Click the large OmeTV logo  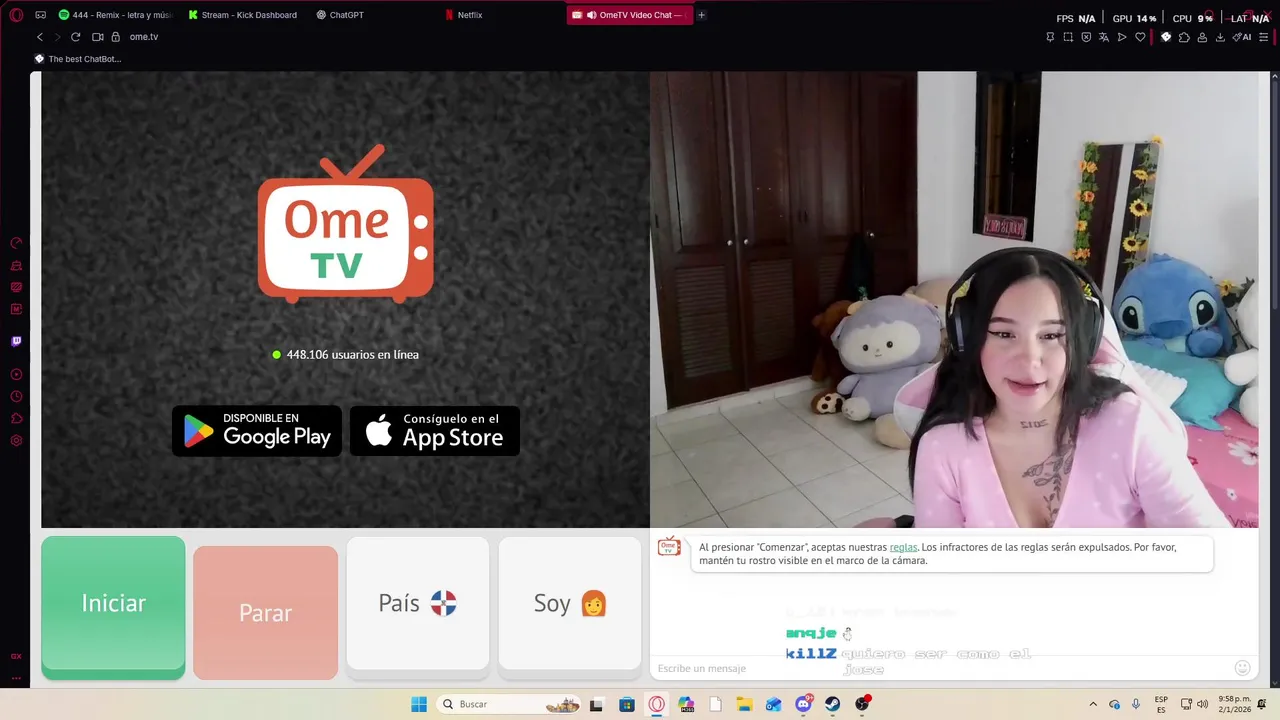coord(346,225)
